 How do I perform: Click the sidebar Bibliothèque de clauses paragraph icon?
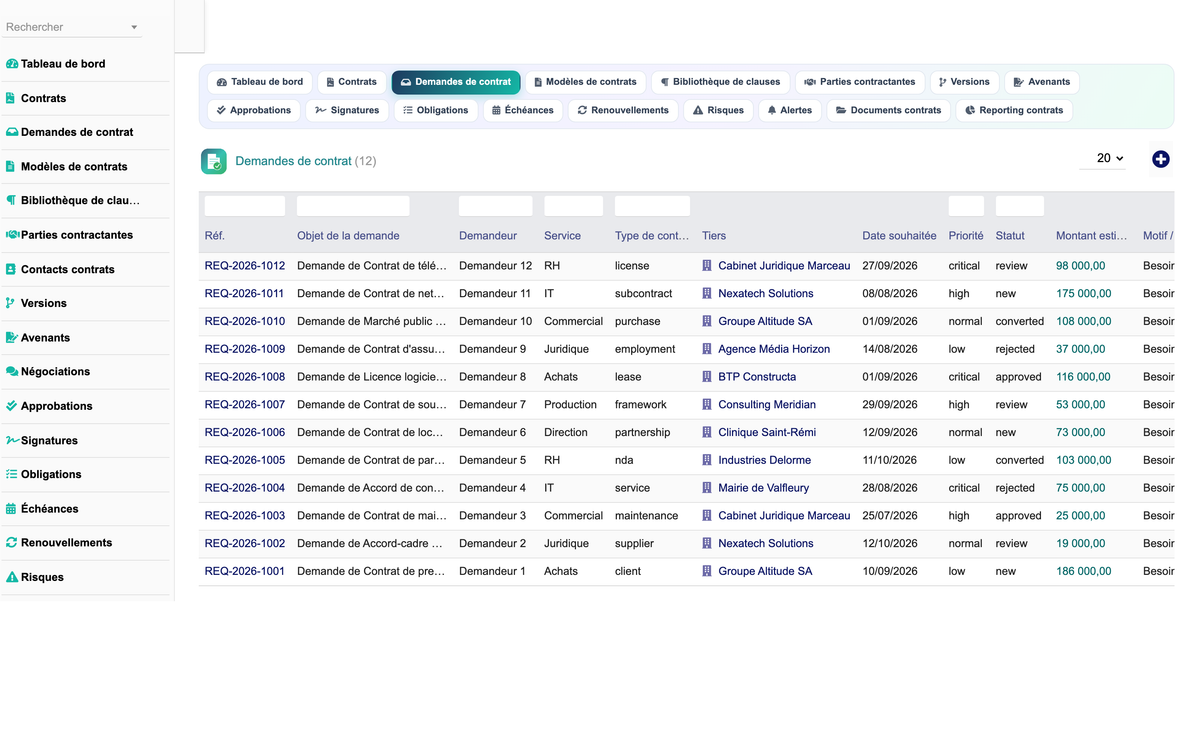coord(11,200)
